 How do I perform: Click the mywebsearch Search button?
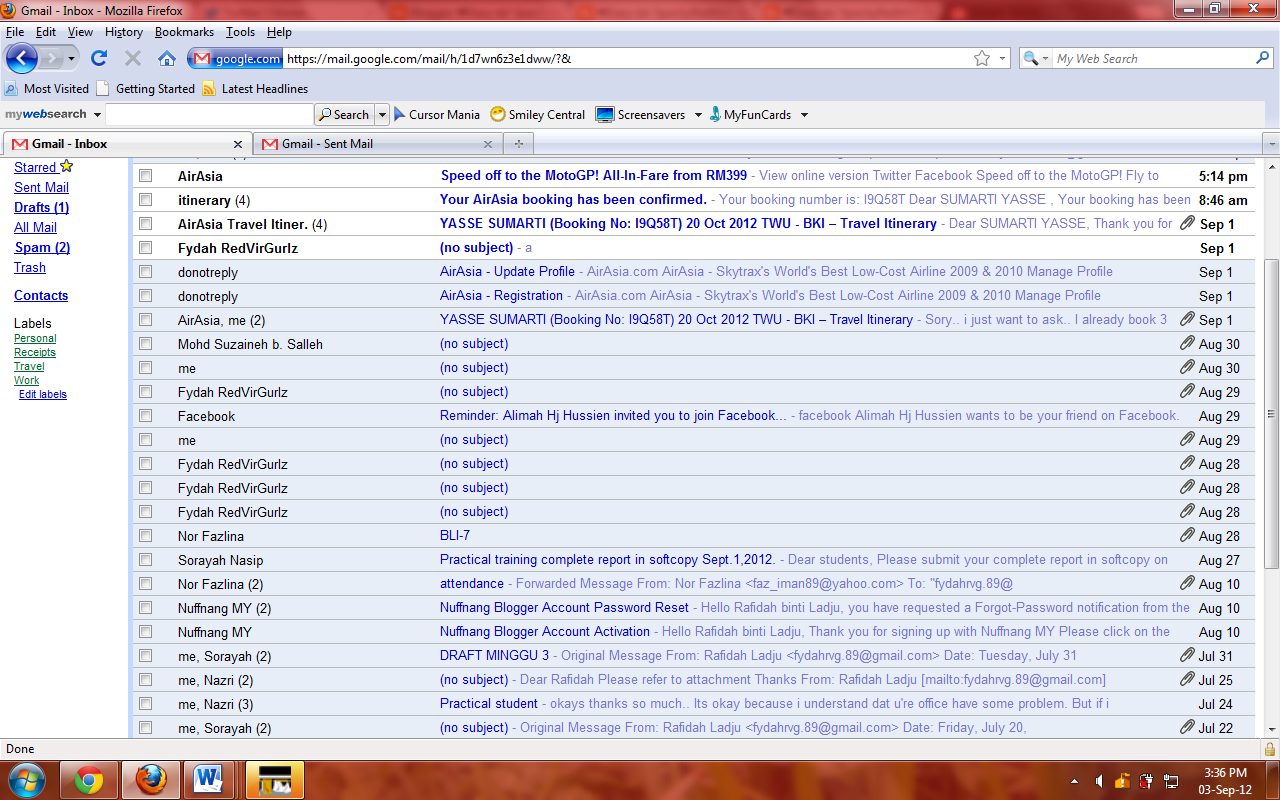(x=344, y=115)
